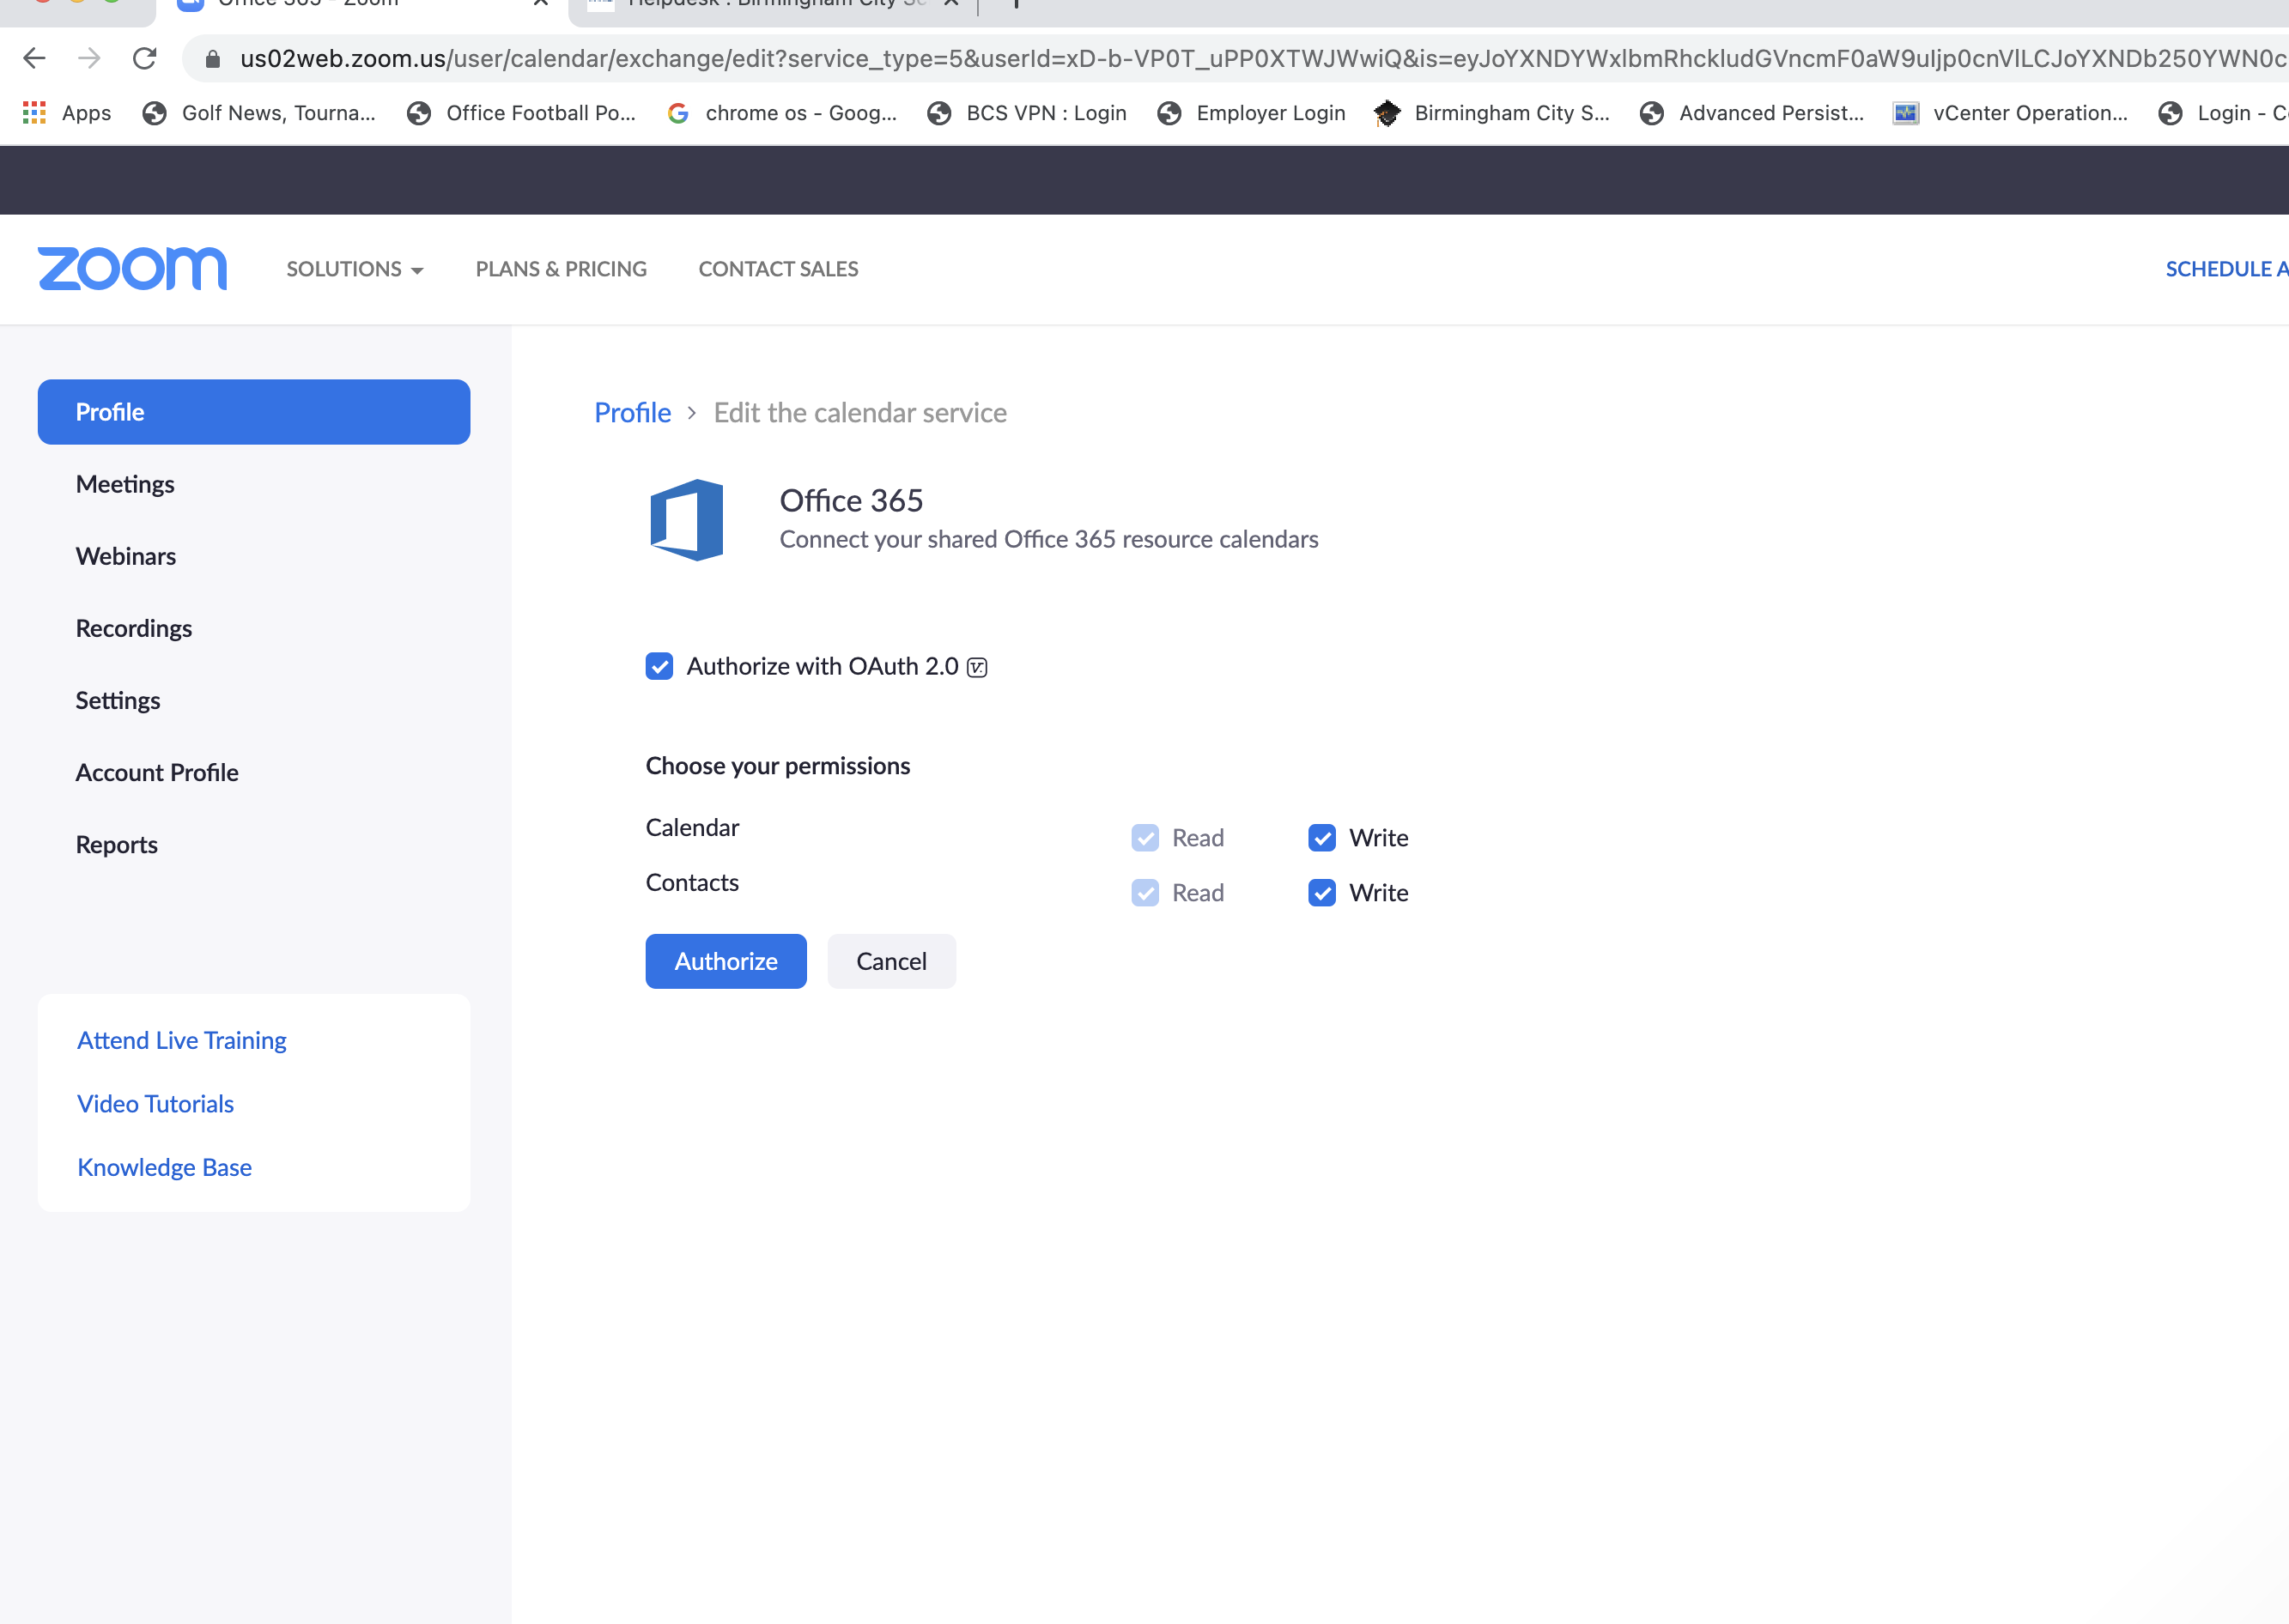Select Settings in the left sidebar

point(118,700)
